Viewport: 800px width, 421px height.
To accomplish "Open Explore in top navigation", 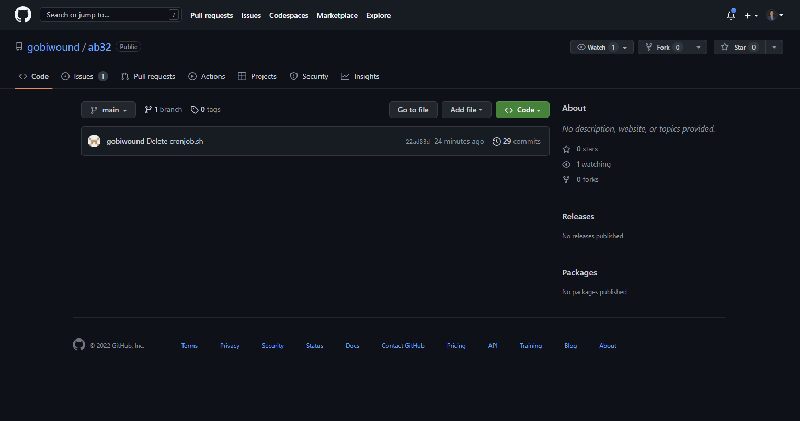I will [x=379, y=15].
